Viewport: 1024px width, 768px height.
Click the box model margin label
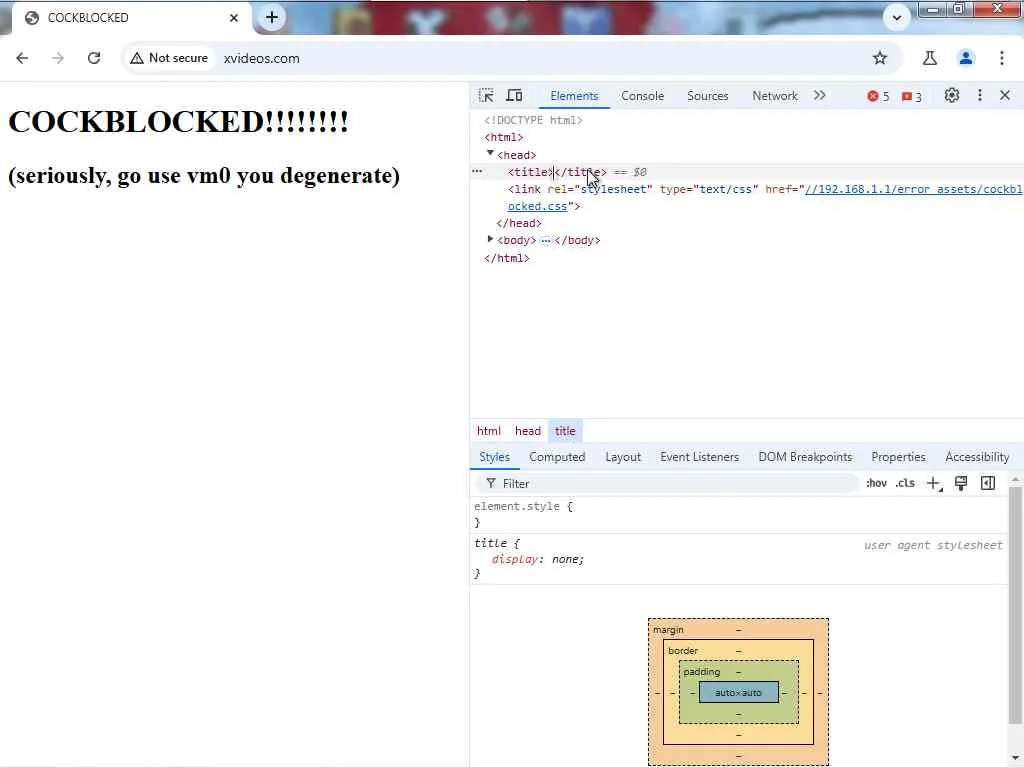668,630
